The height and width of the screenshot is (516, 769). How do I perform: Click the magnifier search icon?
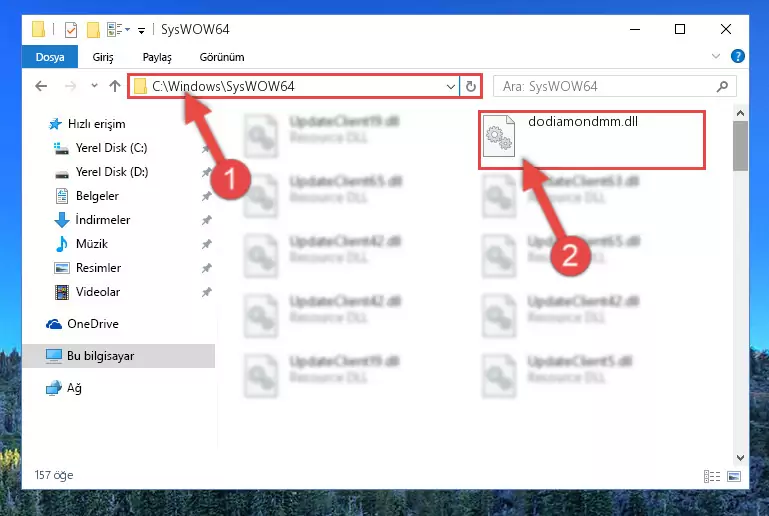[722, 87]
